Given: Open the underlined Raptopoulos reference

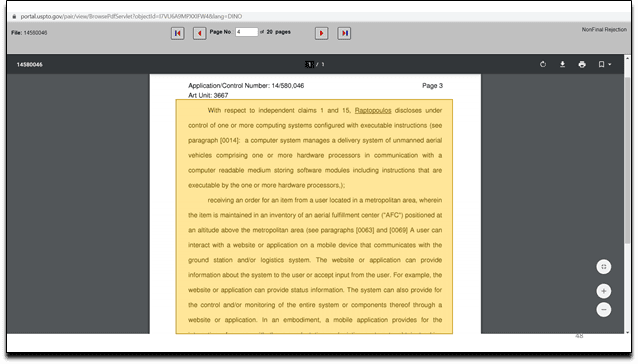Looking at the screenshot, I should (x=373, y=110).
